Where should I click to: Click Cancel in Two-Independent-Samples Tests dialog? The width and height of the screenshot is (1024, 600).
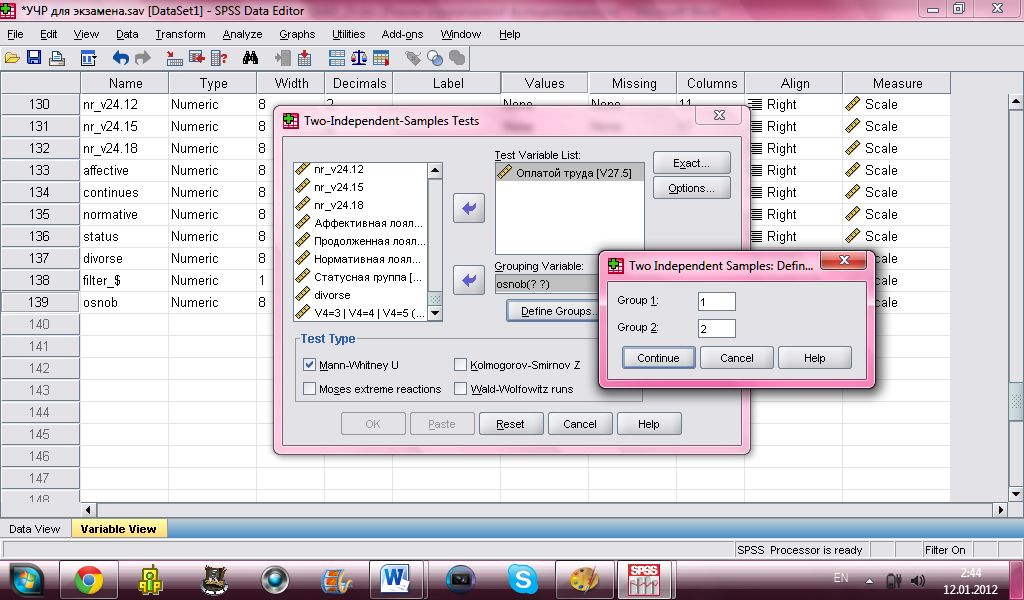[x=580, y=424]
